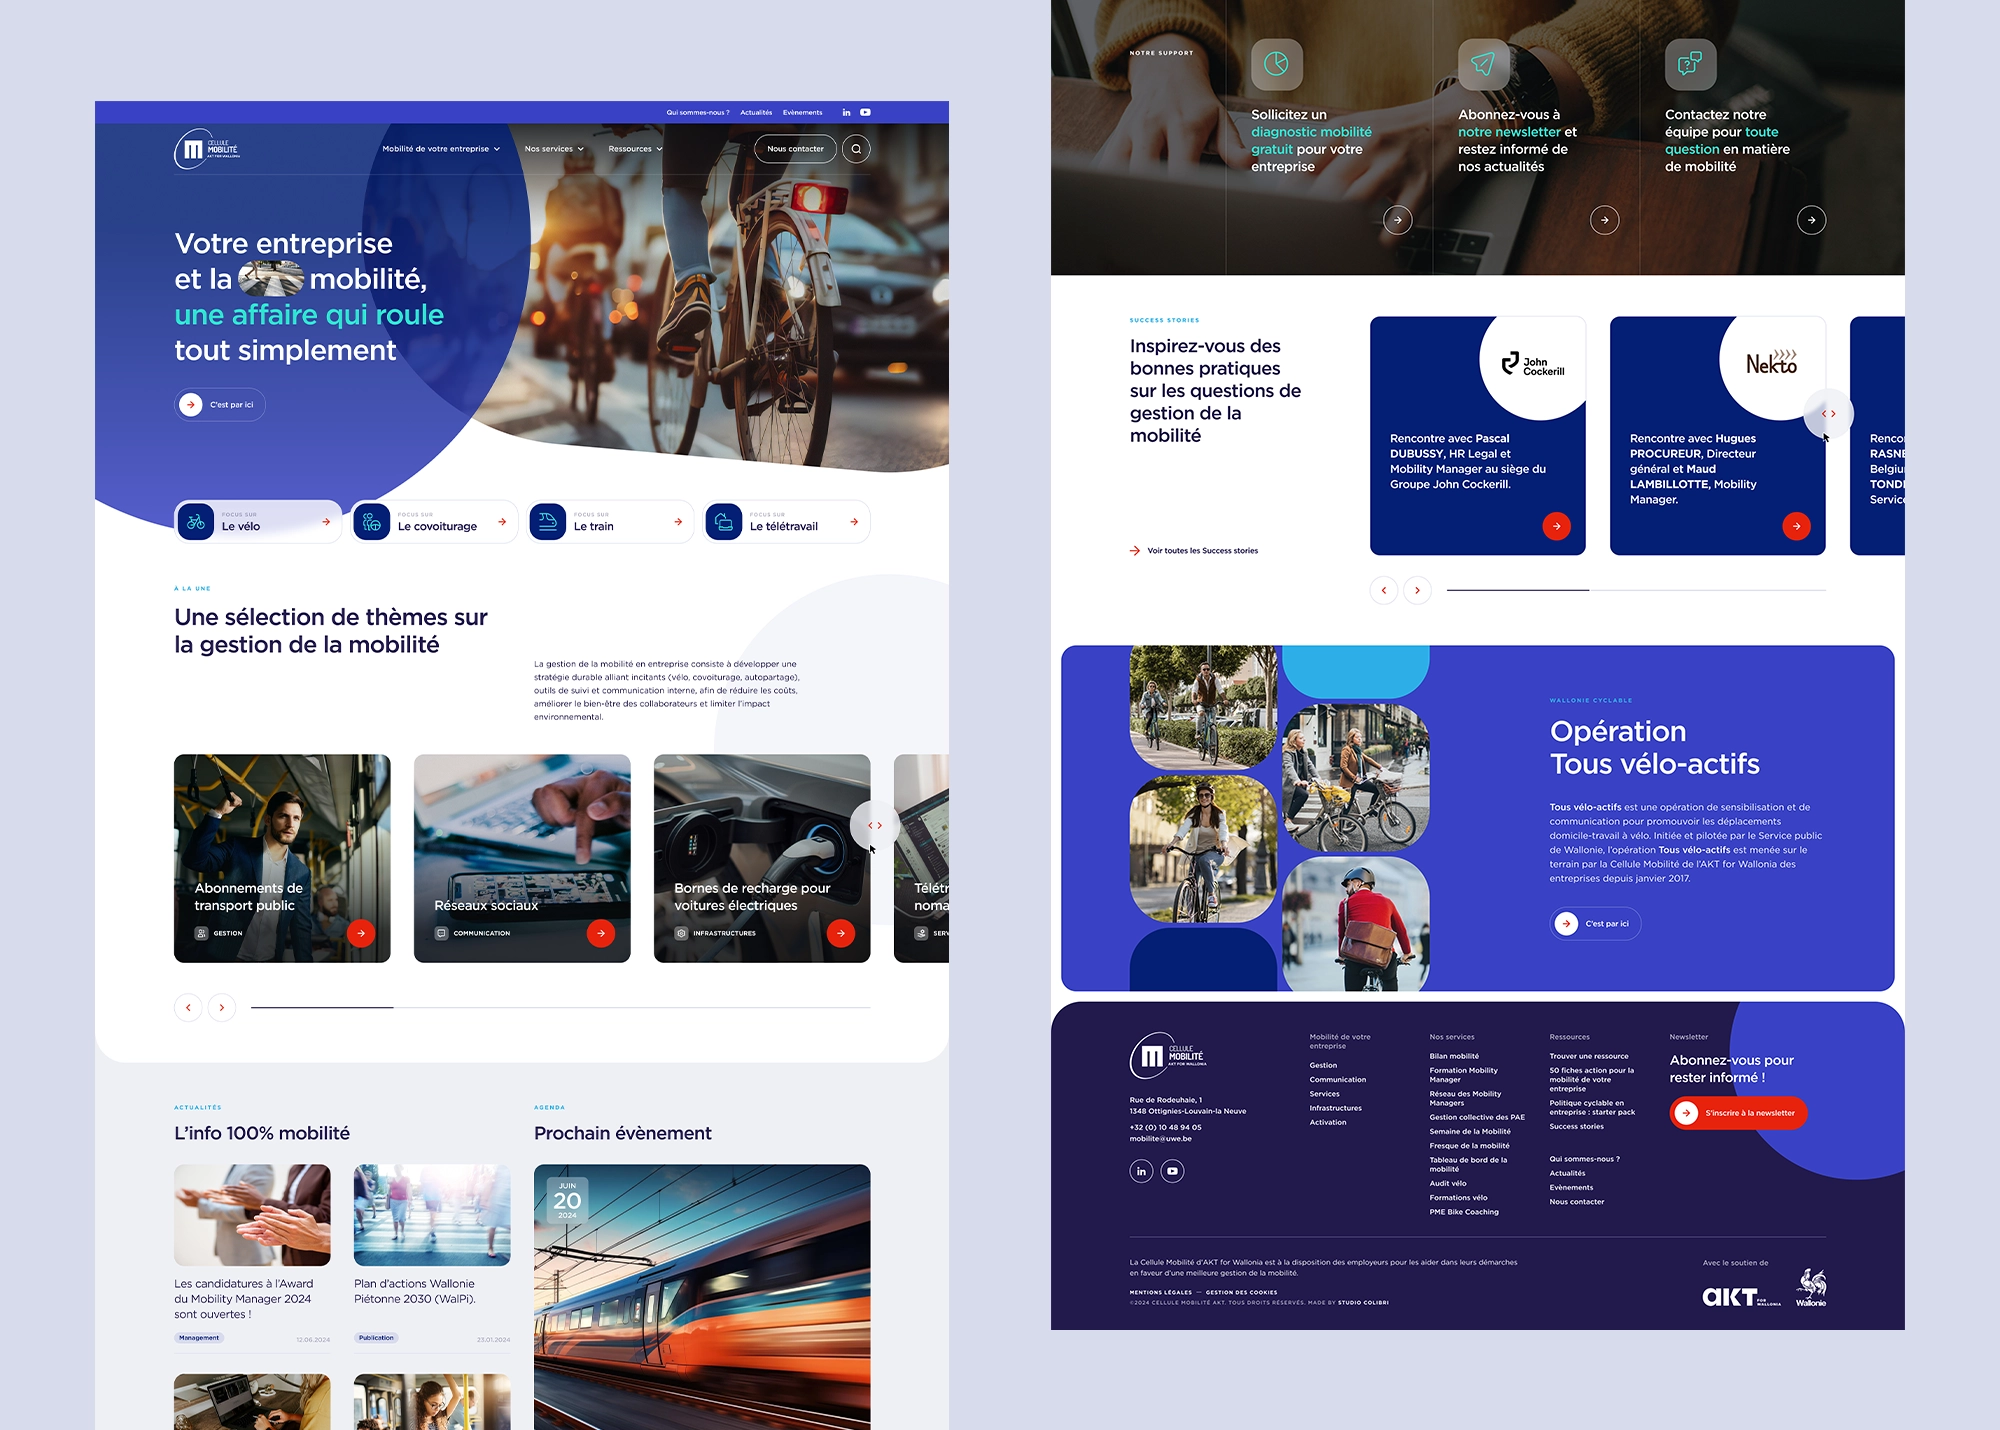
Task: Open Infrastructures footer link
Action: click(1336, 1108)
